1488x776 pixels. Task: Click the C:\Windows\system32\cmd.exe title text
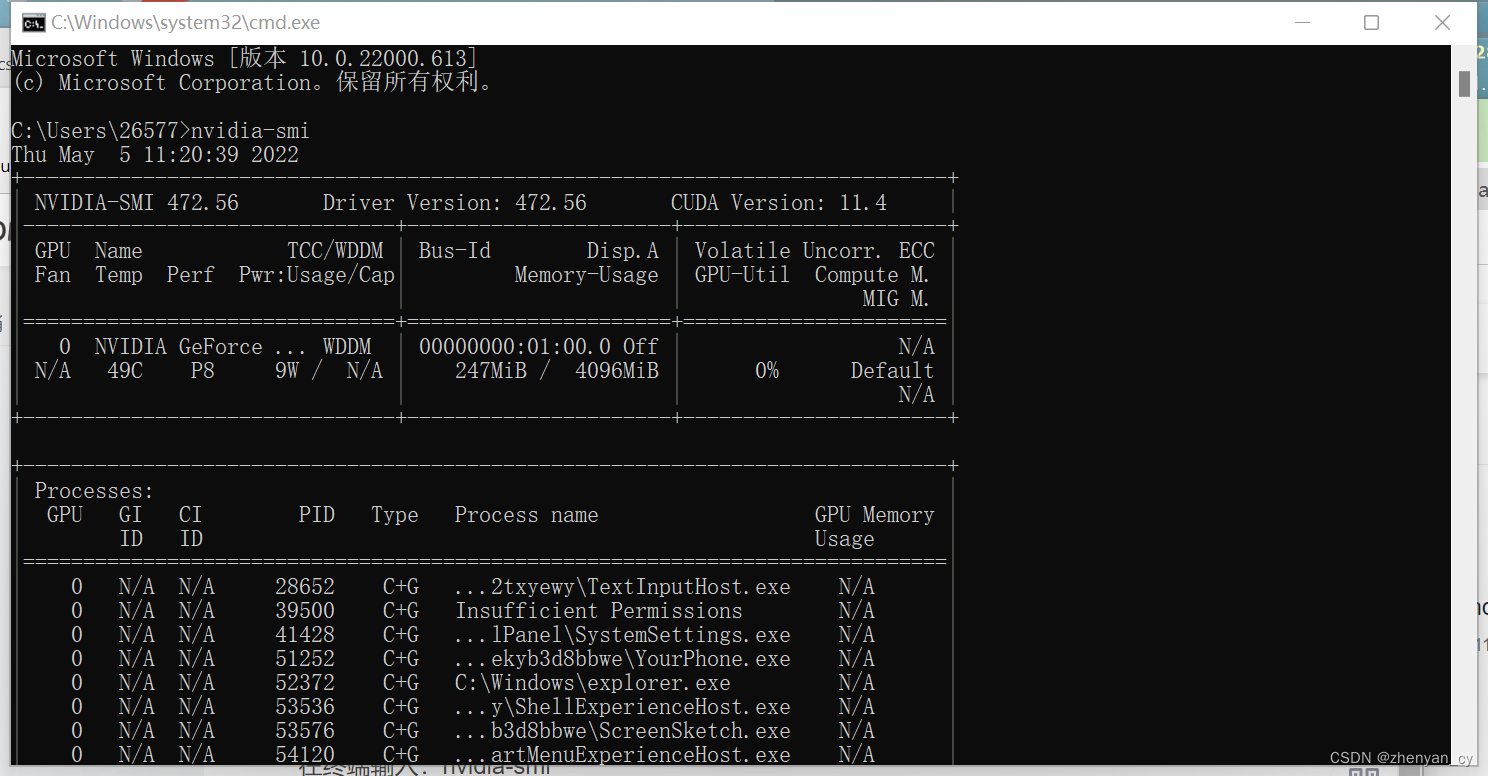(x=186, y=21)
